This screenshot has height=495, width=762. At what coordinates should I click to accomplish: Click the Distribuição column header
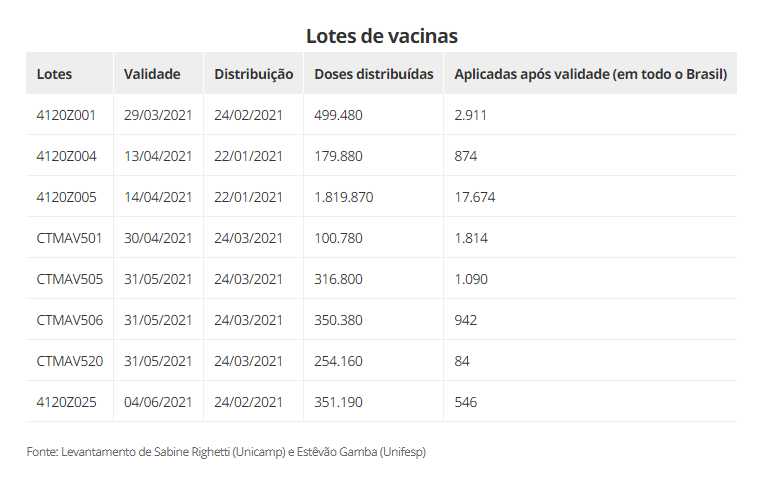pyautogui.click(x=254, y=74)
